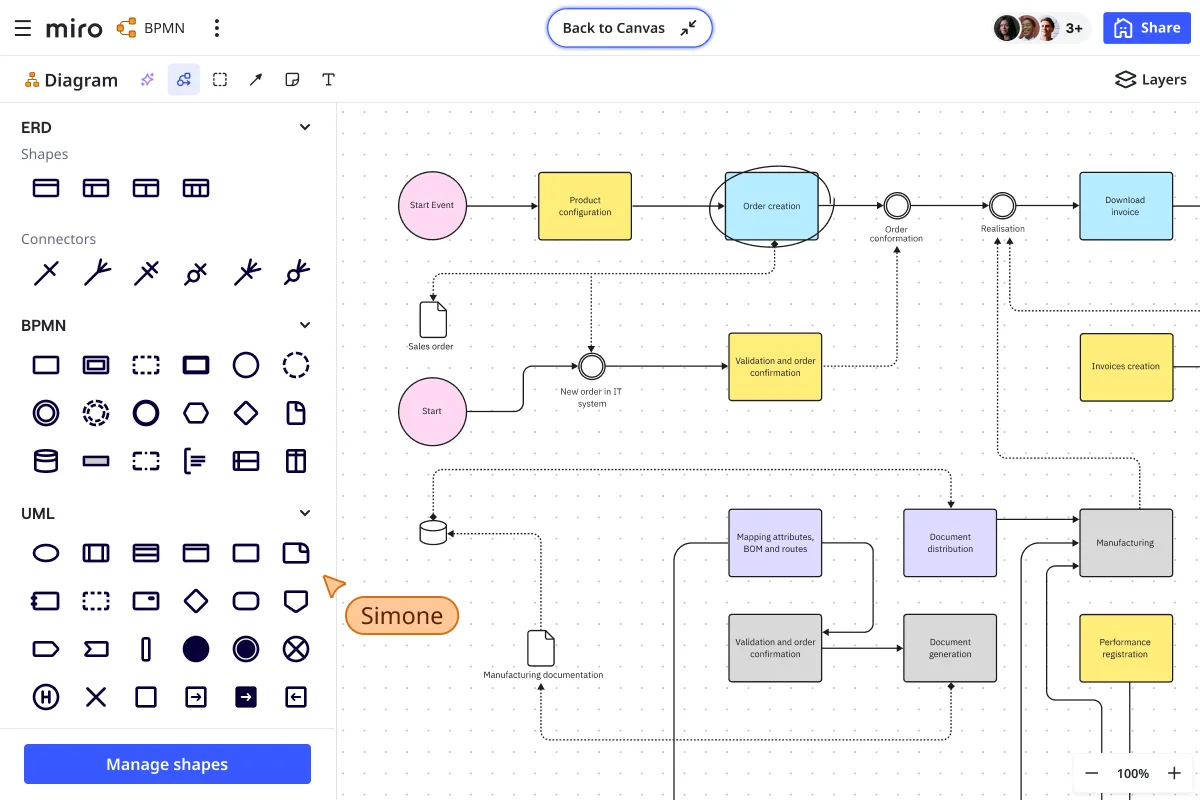Open the Diagram mode menu
This screenshot has height=800, width=1200.
pos(71,80)
